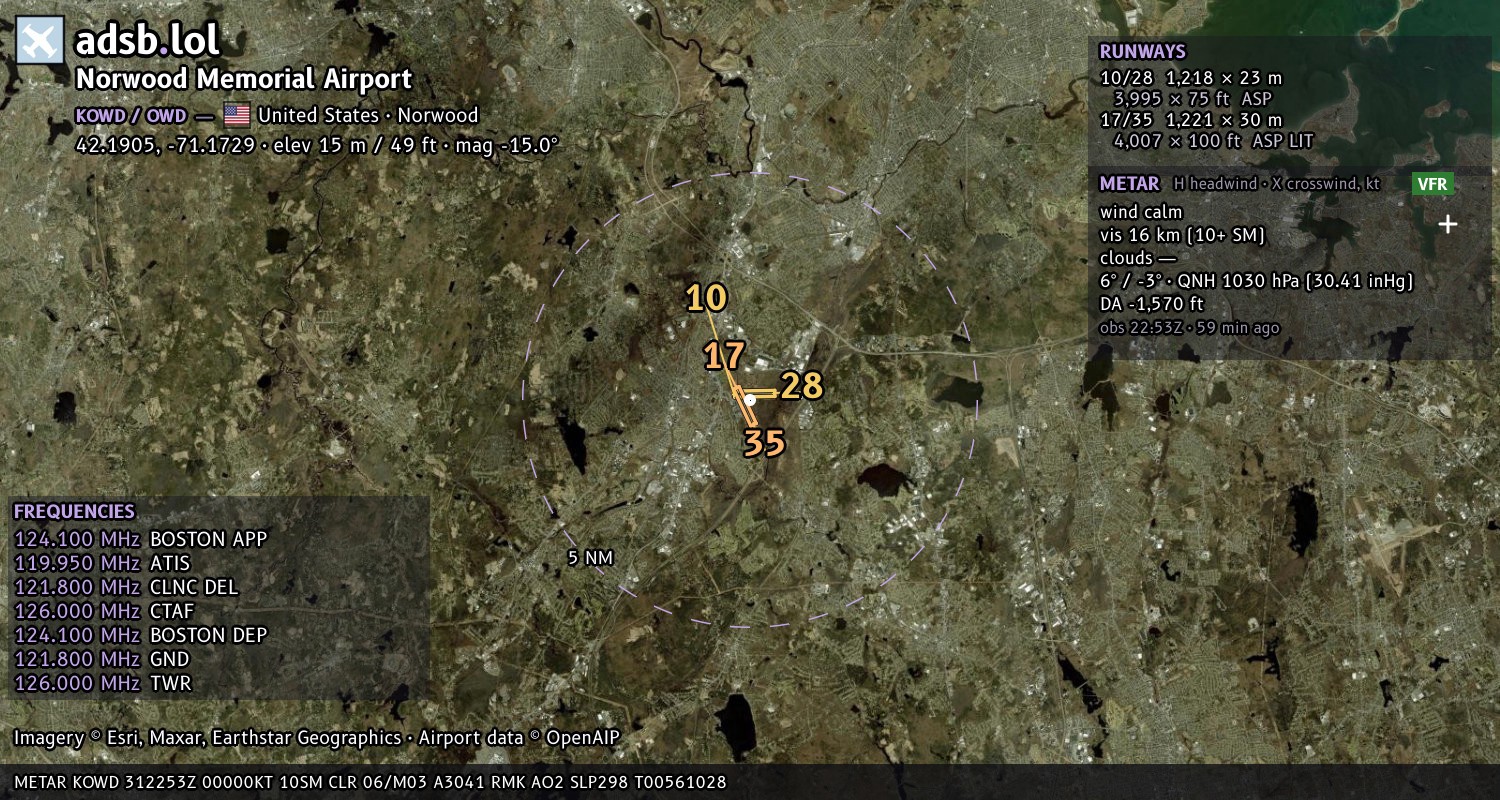The image size is (1500, 800).
Task: Click the FREQUENCIES panel heading
Action: click(x=74, y=512)
